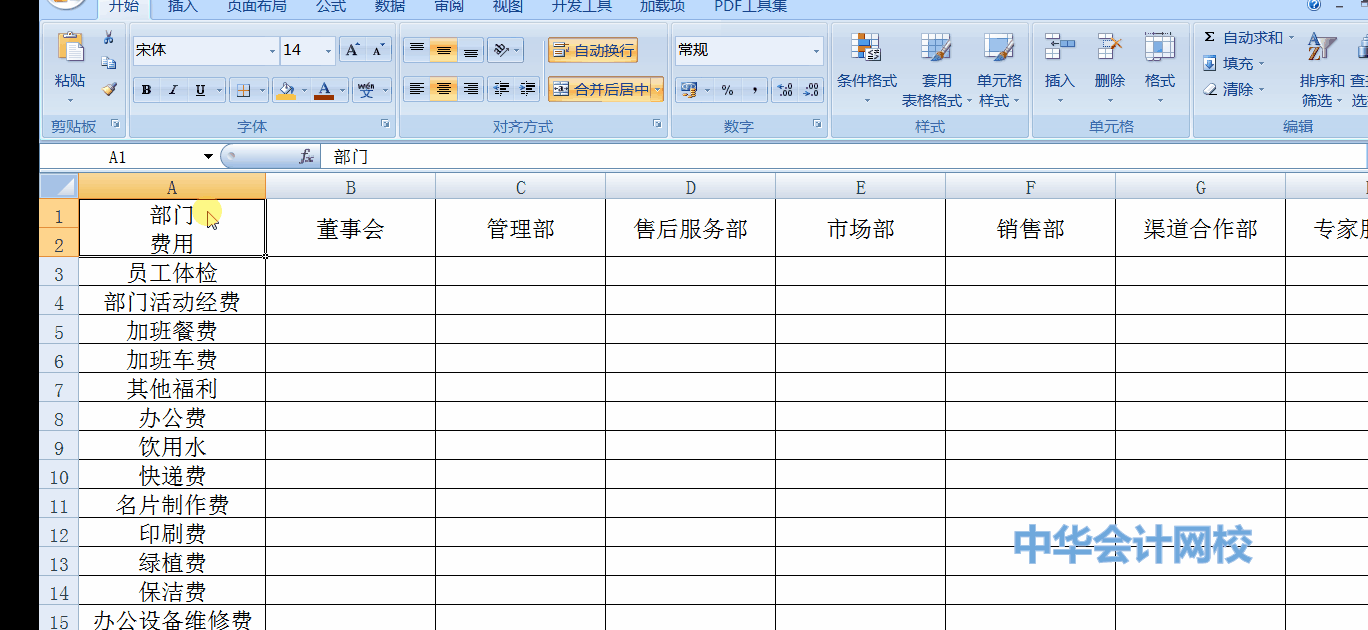The width and height of the screenshot is (1368, 630).
Task: Switch to the Insert (插入) tab
Action: click(183, 7)
